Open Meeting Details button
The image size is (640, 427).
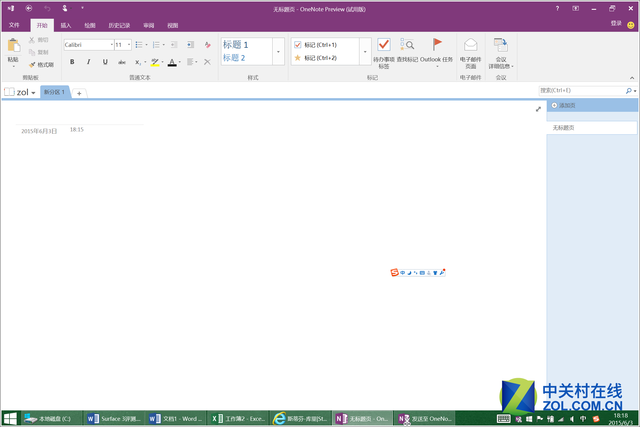pos(501,53)
